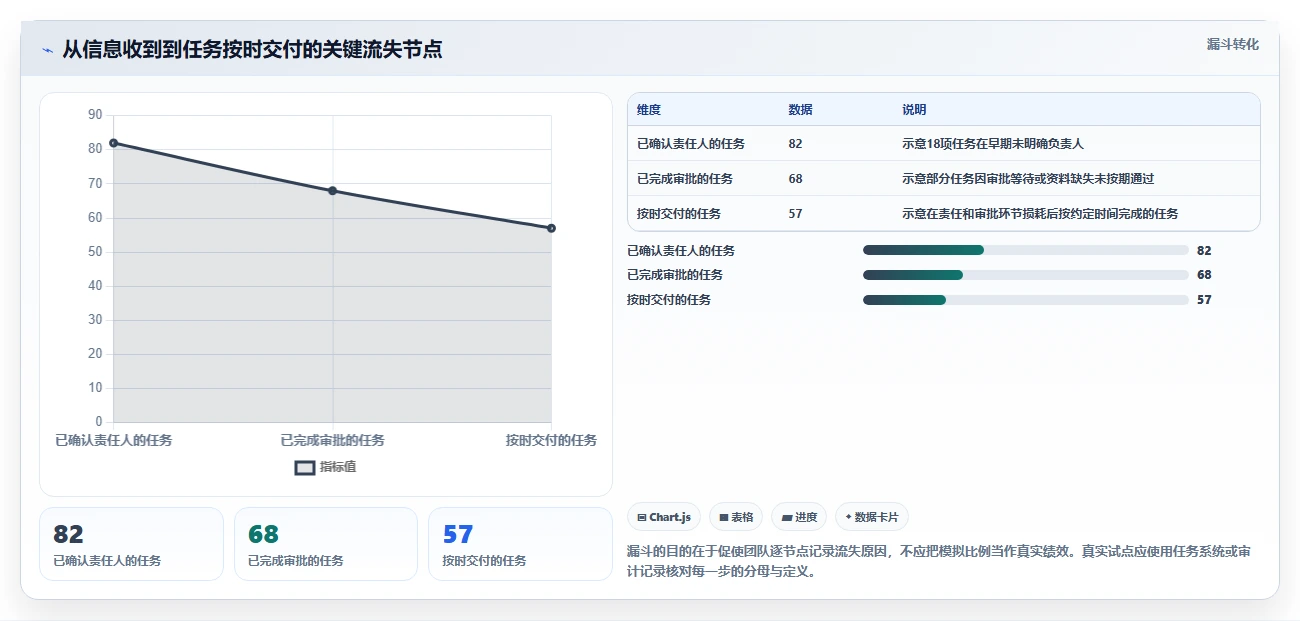
Task: Select the chart data point at value 57
Action: tap(551, 228)
